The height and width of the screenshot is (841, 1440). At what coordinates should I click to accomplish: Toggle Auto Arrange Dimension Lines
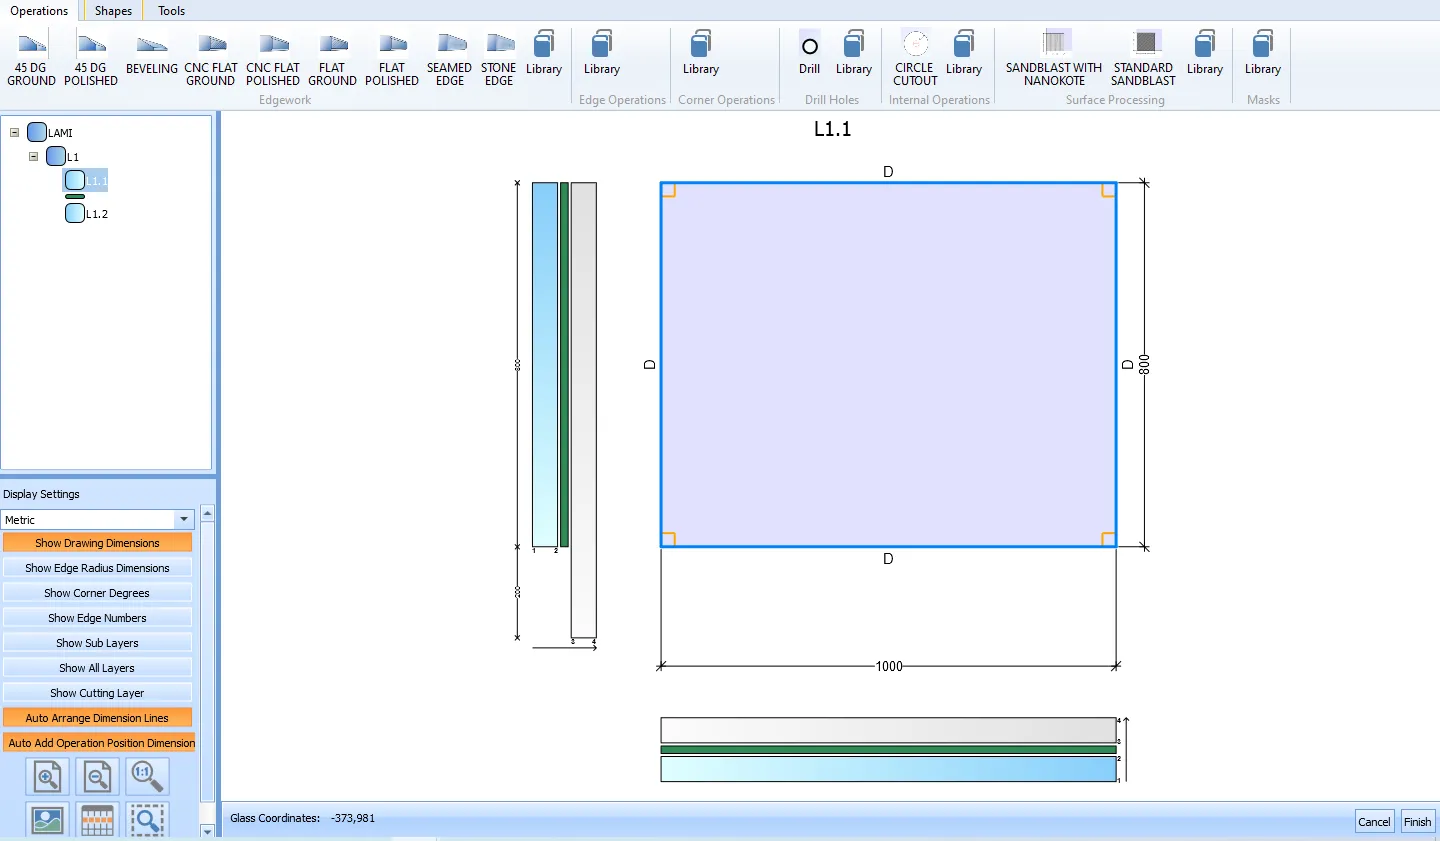97,718
